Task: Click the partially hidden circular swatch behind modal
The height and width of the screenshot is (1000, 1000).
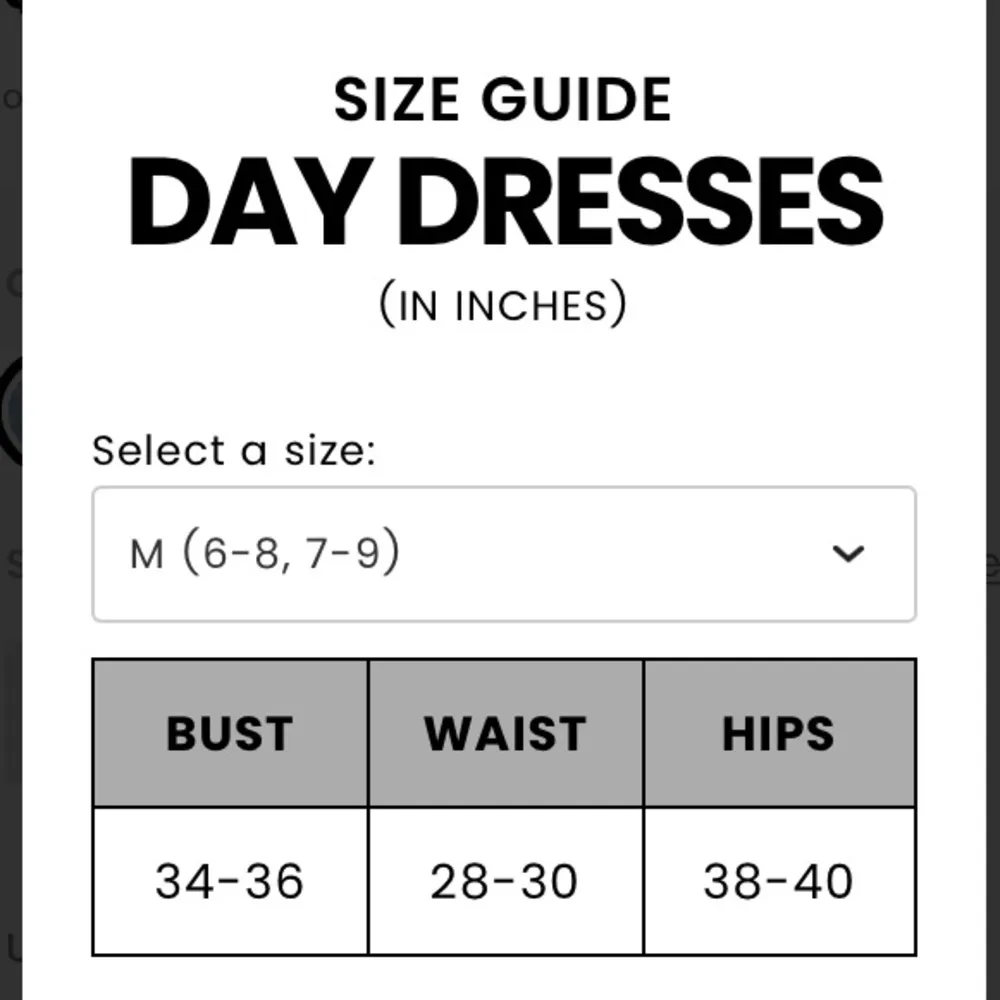Action: tap(10, 412)
